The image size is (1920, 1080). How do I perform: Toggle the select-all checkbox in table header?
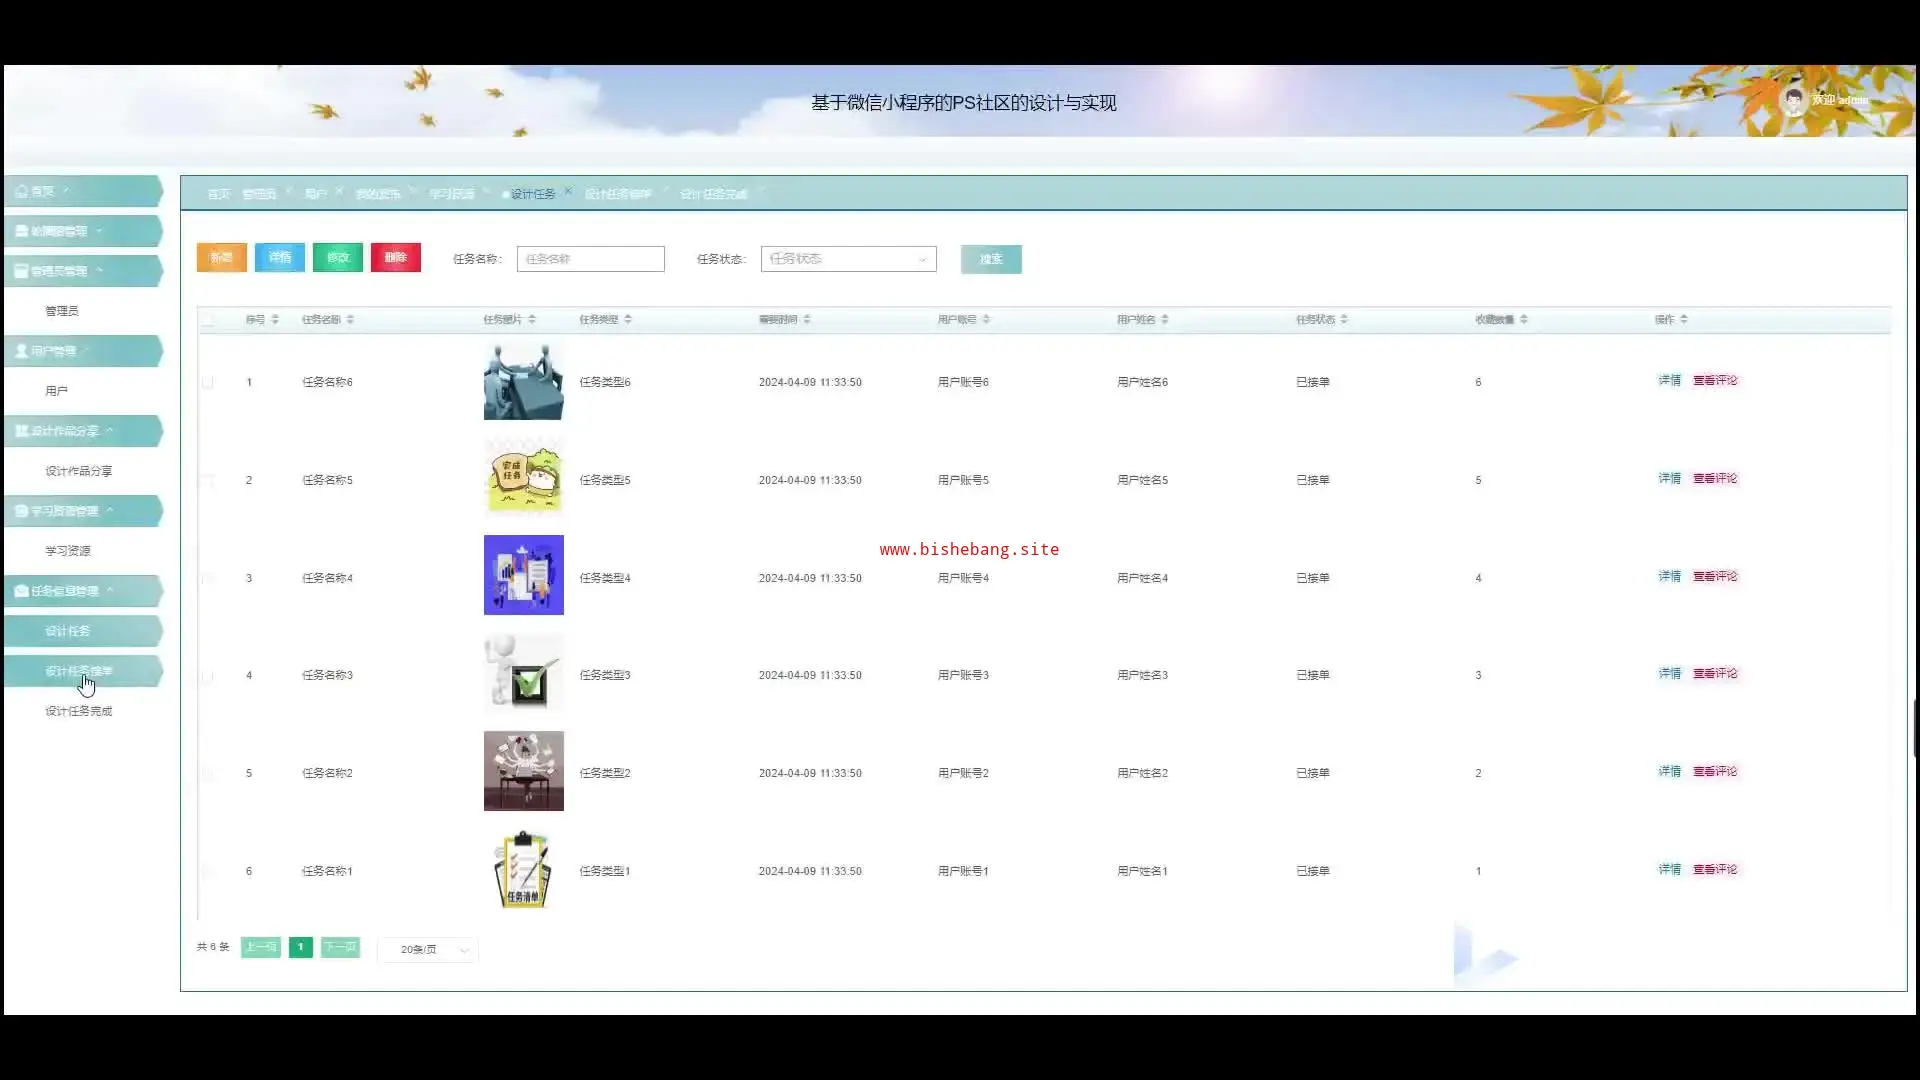[x=208, y=320]
